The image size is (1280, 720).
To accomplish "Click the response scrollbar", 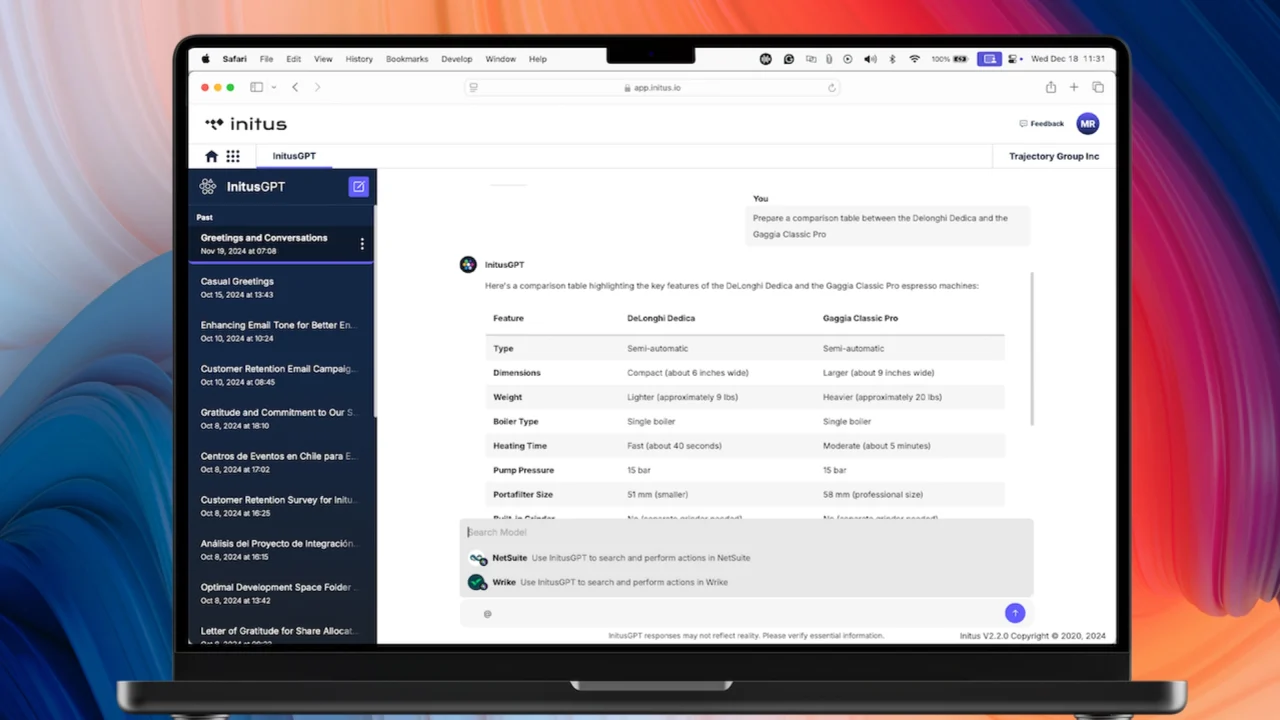I will coord(1032,348).
